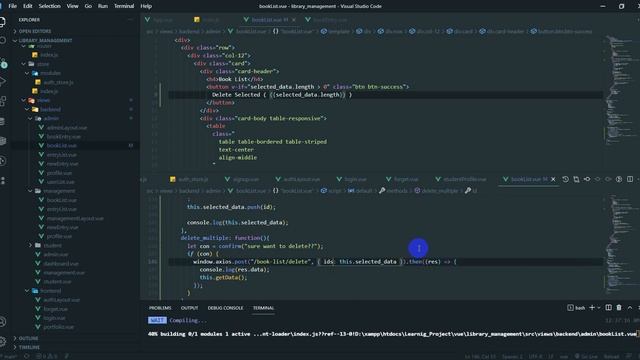Click the new terminal plus icon
The height and width of the screenshot is (360, 640).
click(x=592, y=308)
